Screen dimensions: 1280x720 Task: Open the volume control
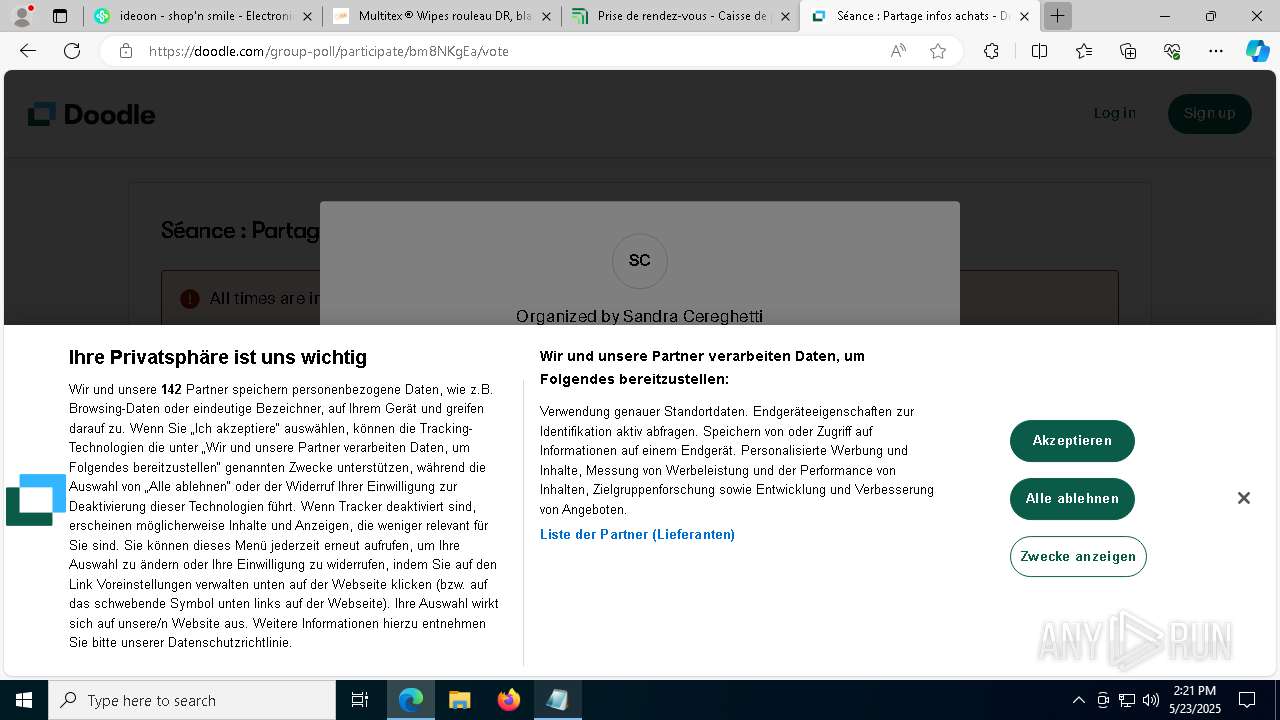1151,700
